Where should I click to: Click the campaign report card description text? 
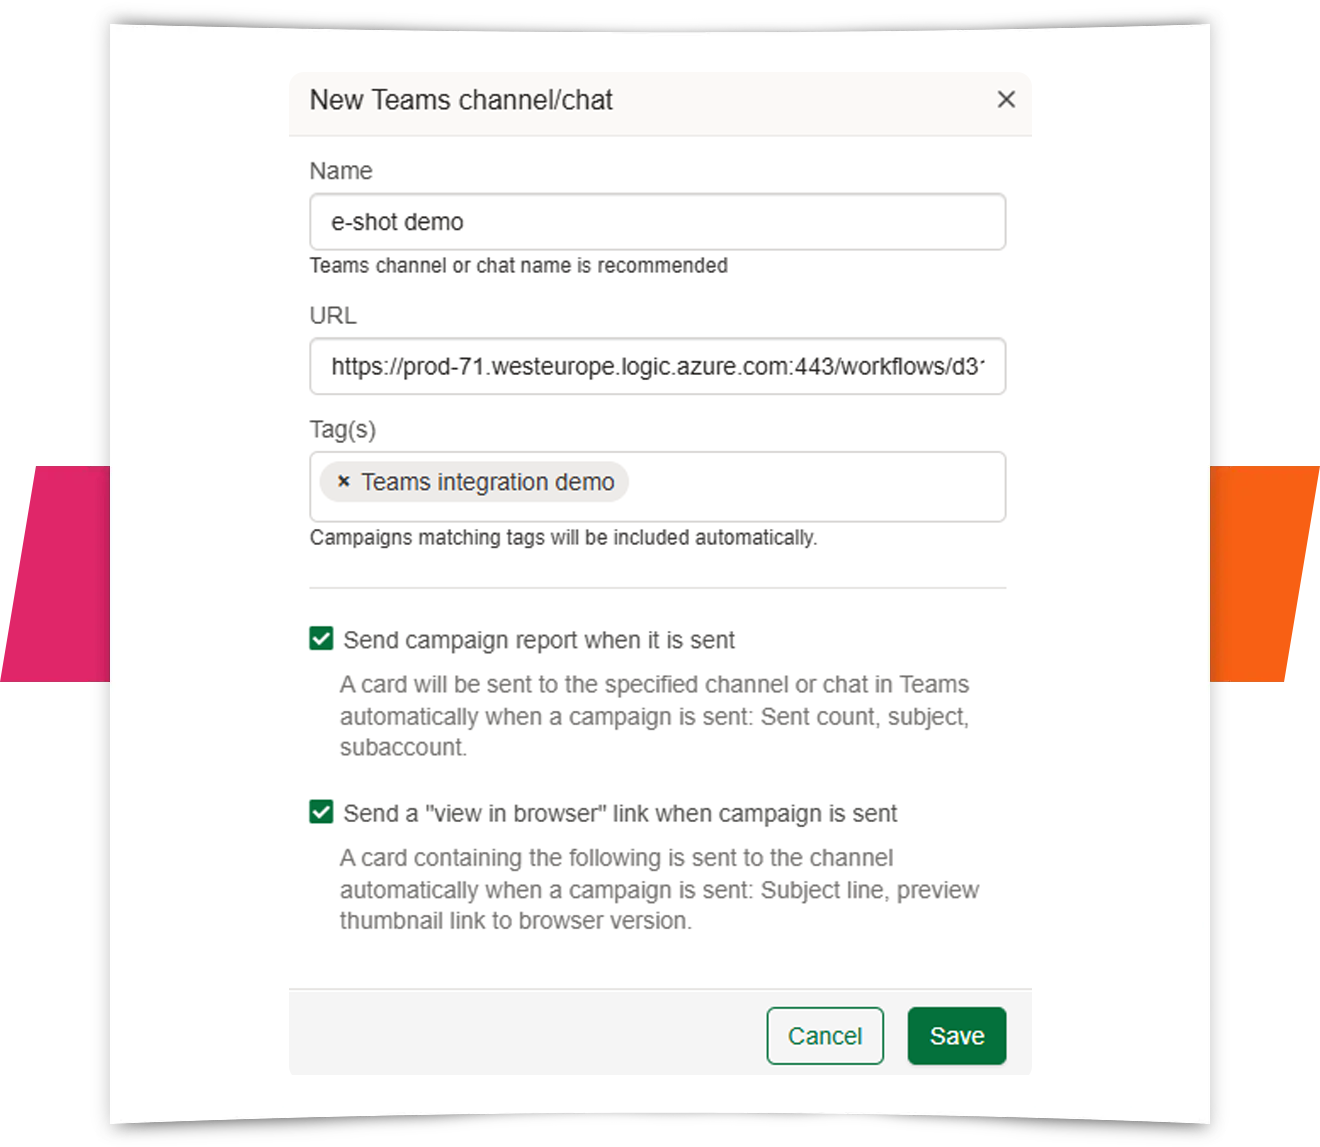click(x=654, y=716)
